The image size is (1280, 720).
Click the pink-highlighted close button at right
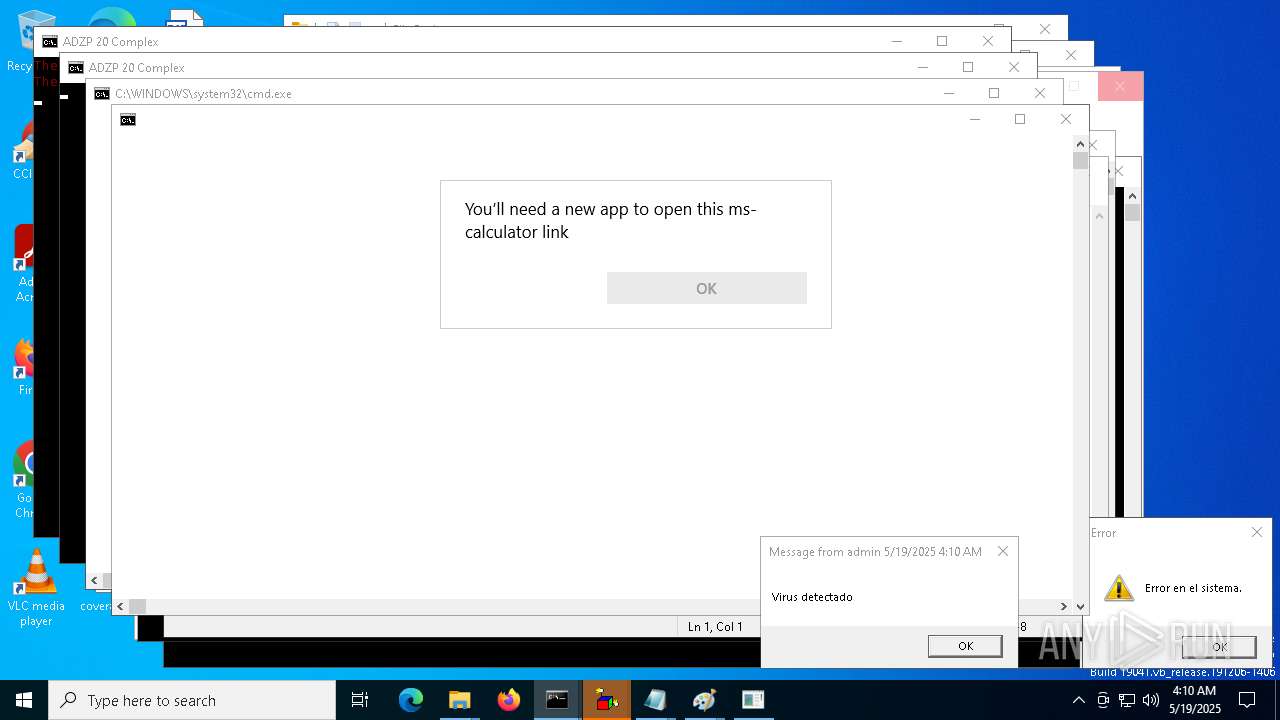coord(1120,87)
